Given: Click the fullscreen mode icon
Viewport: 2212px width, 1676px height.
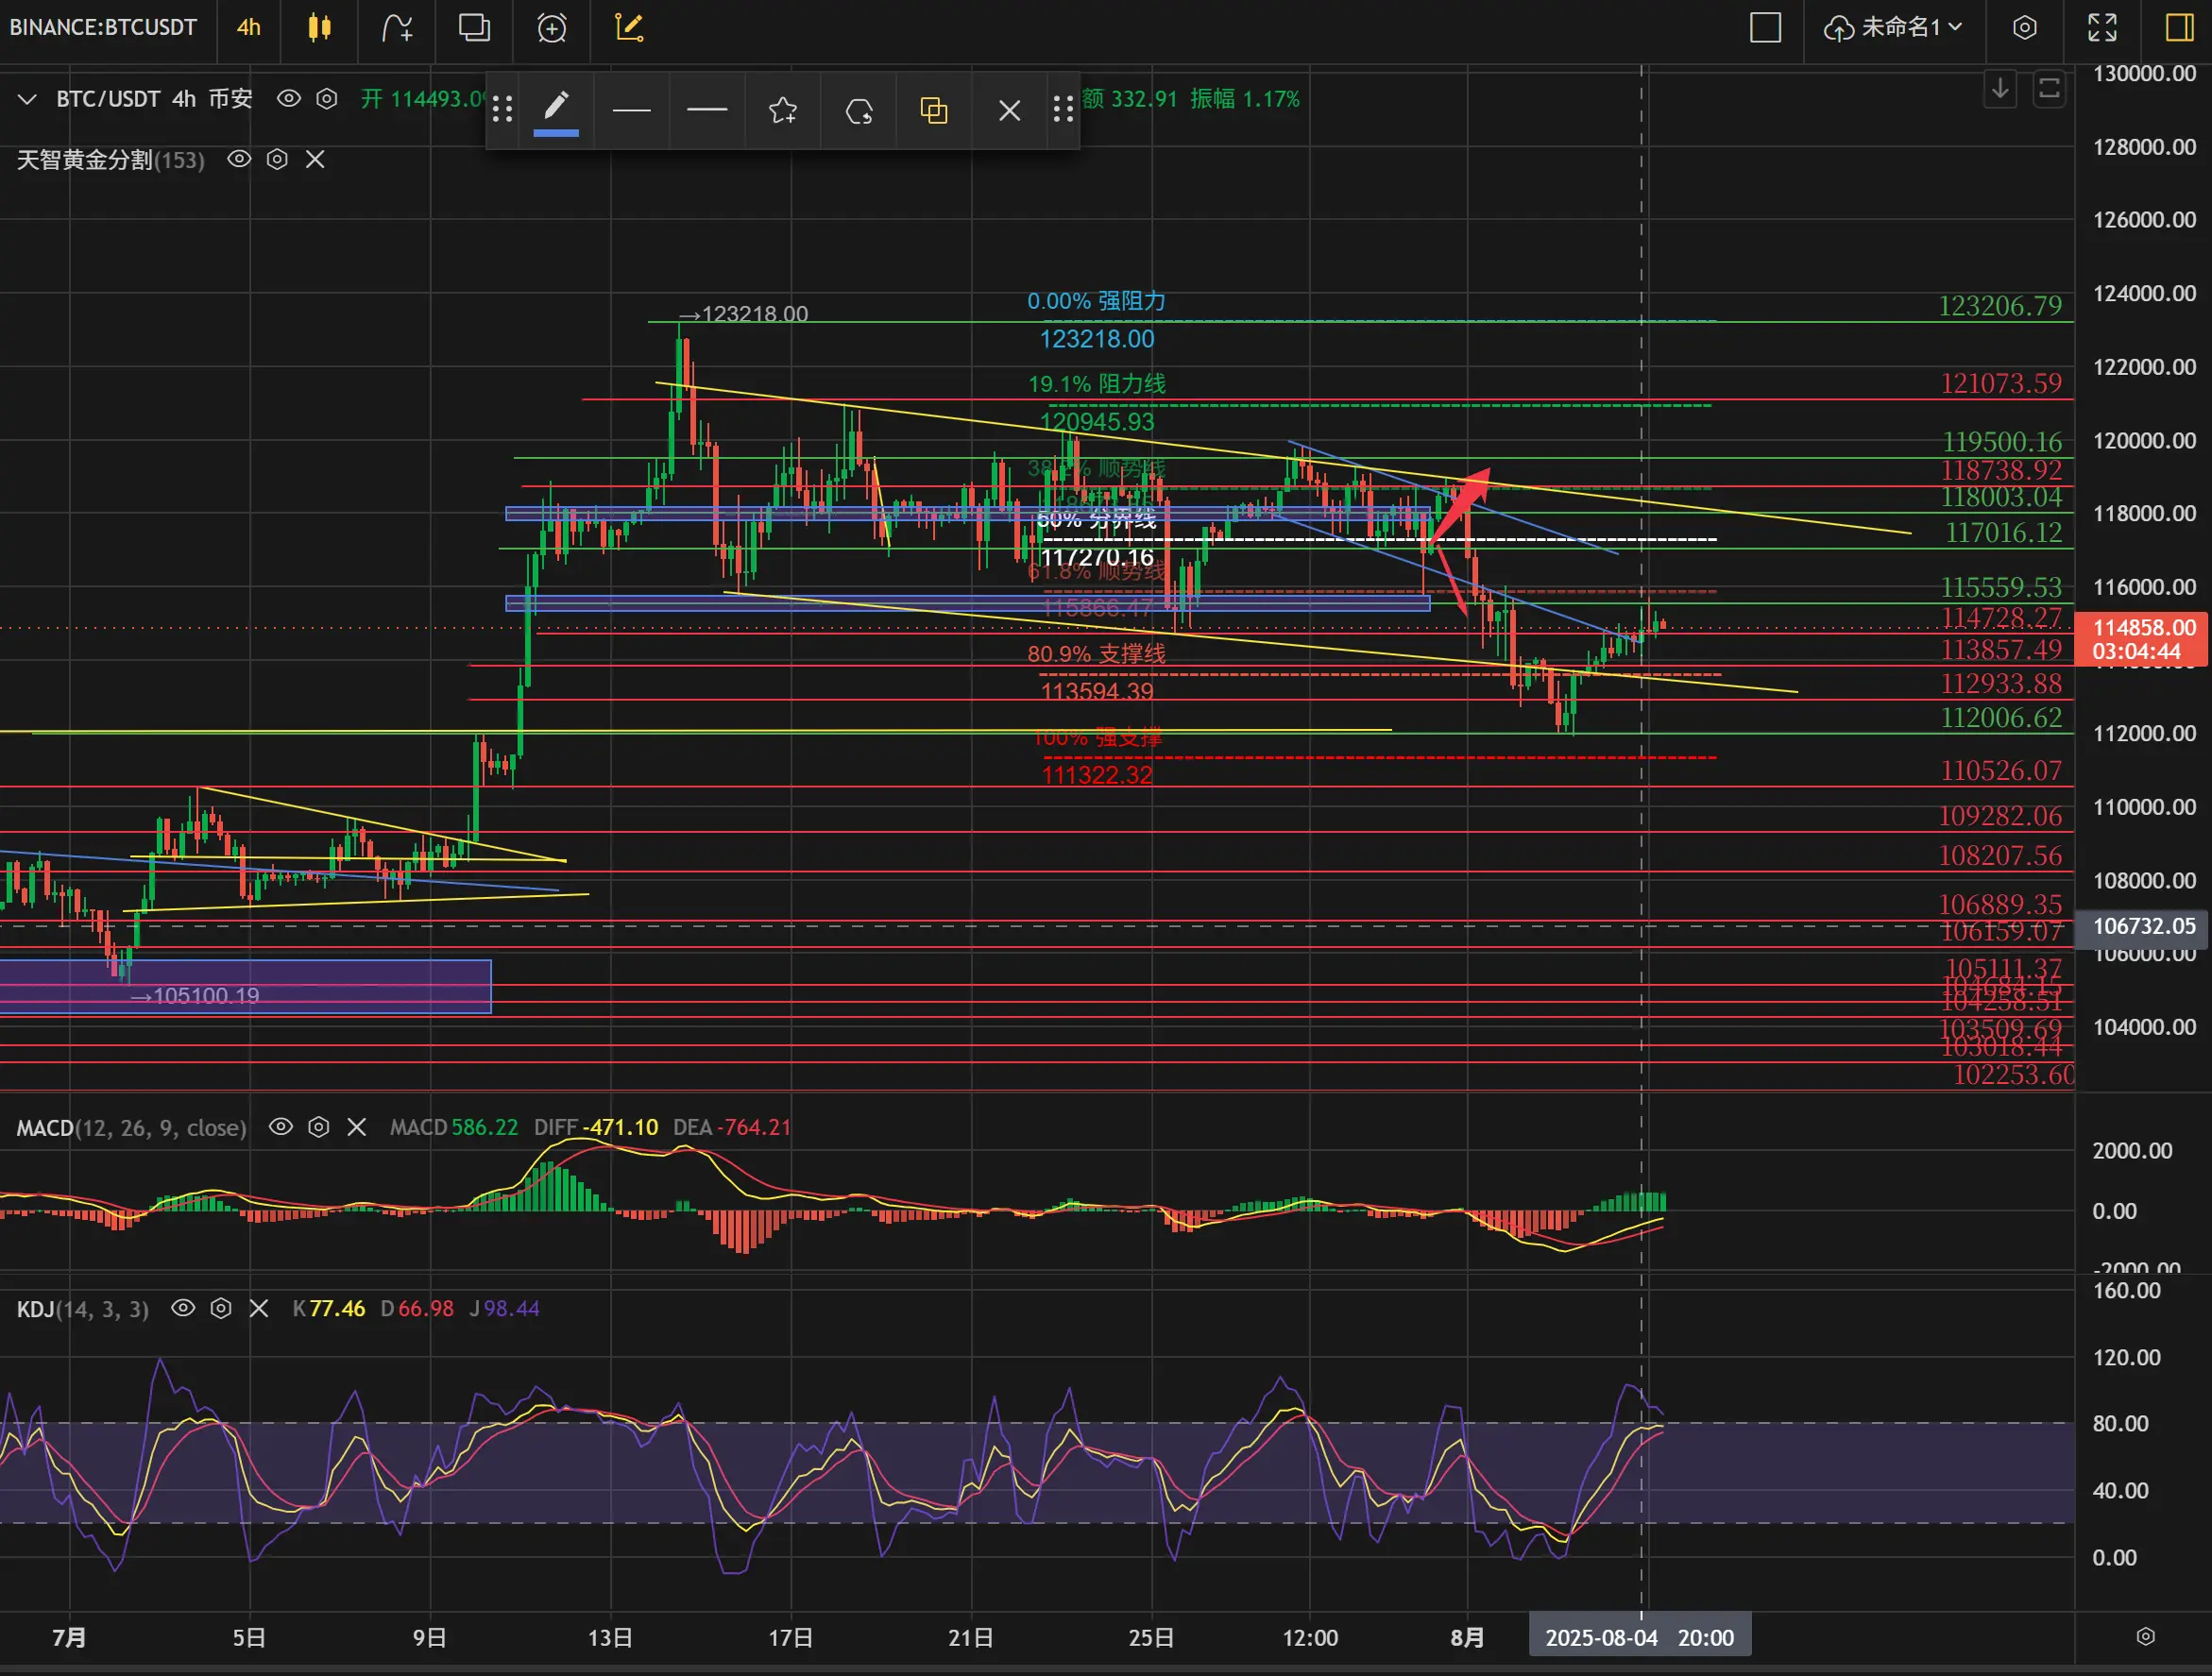Looking at the screenshot, I should (2102, 27).
